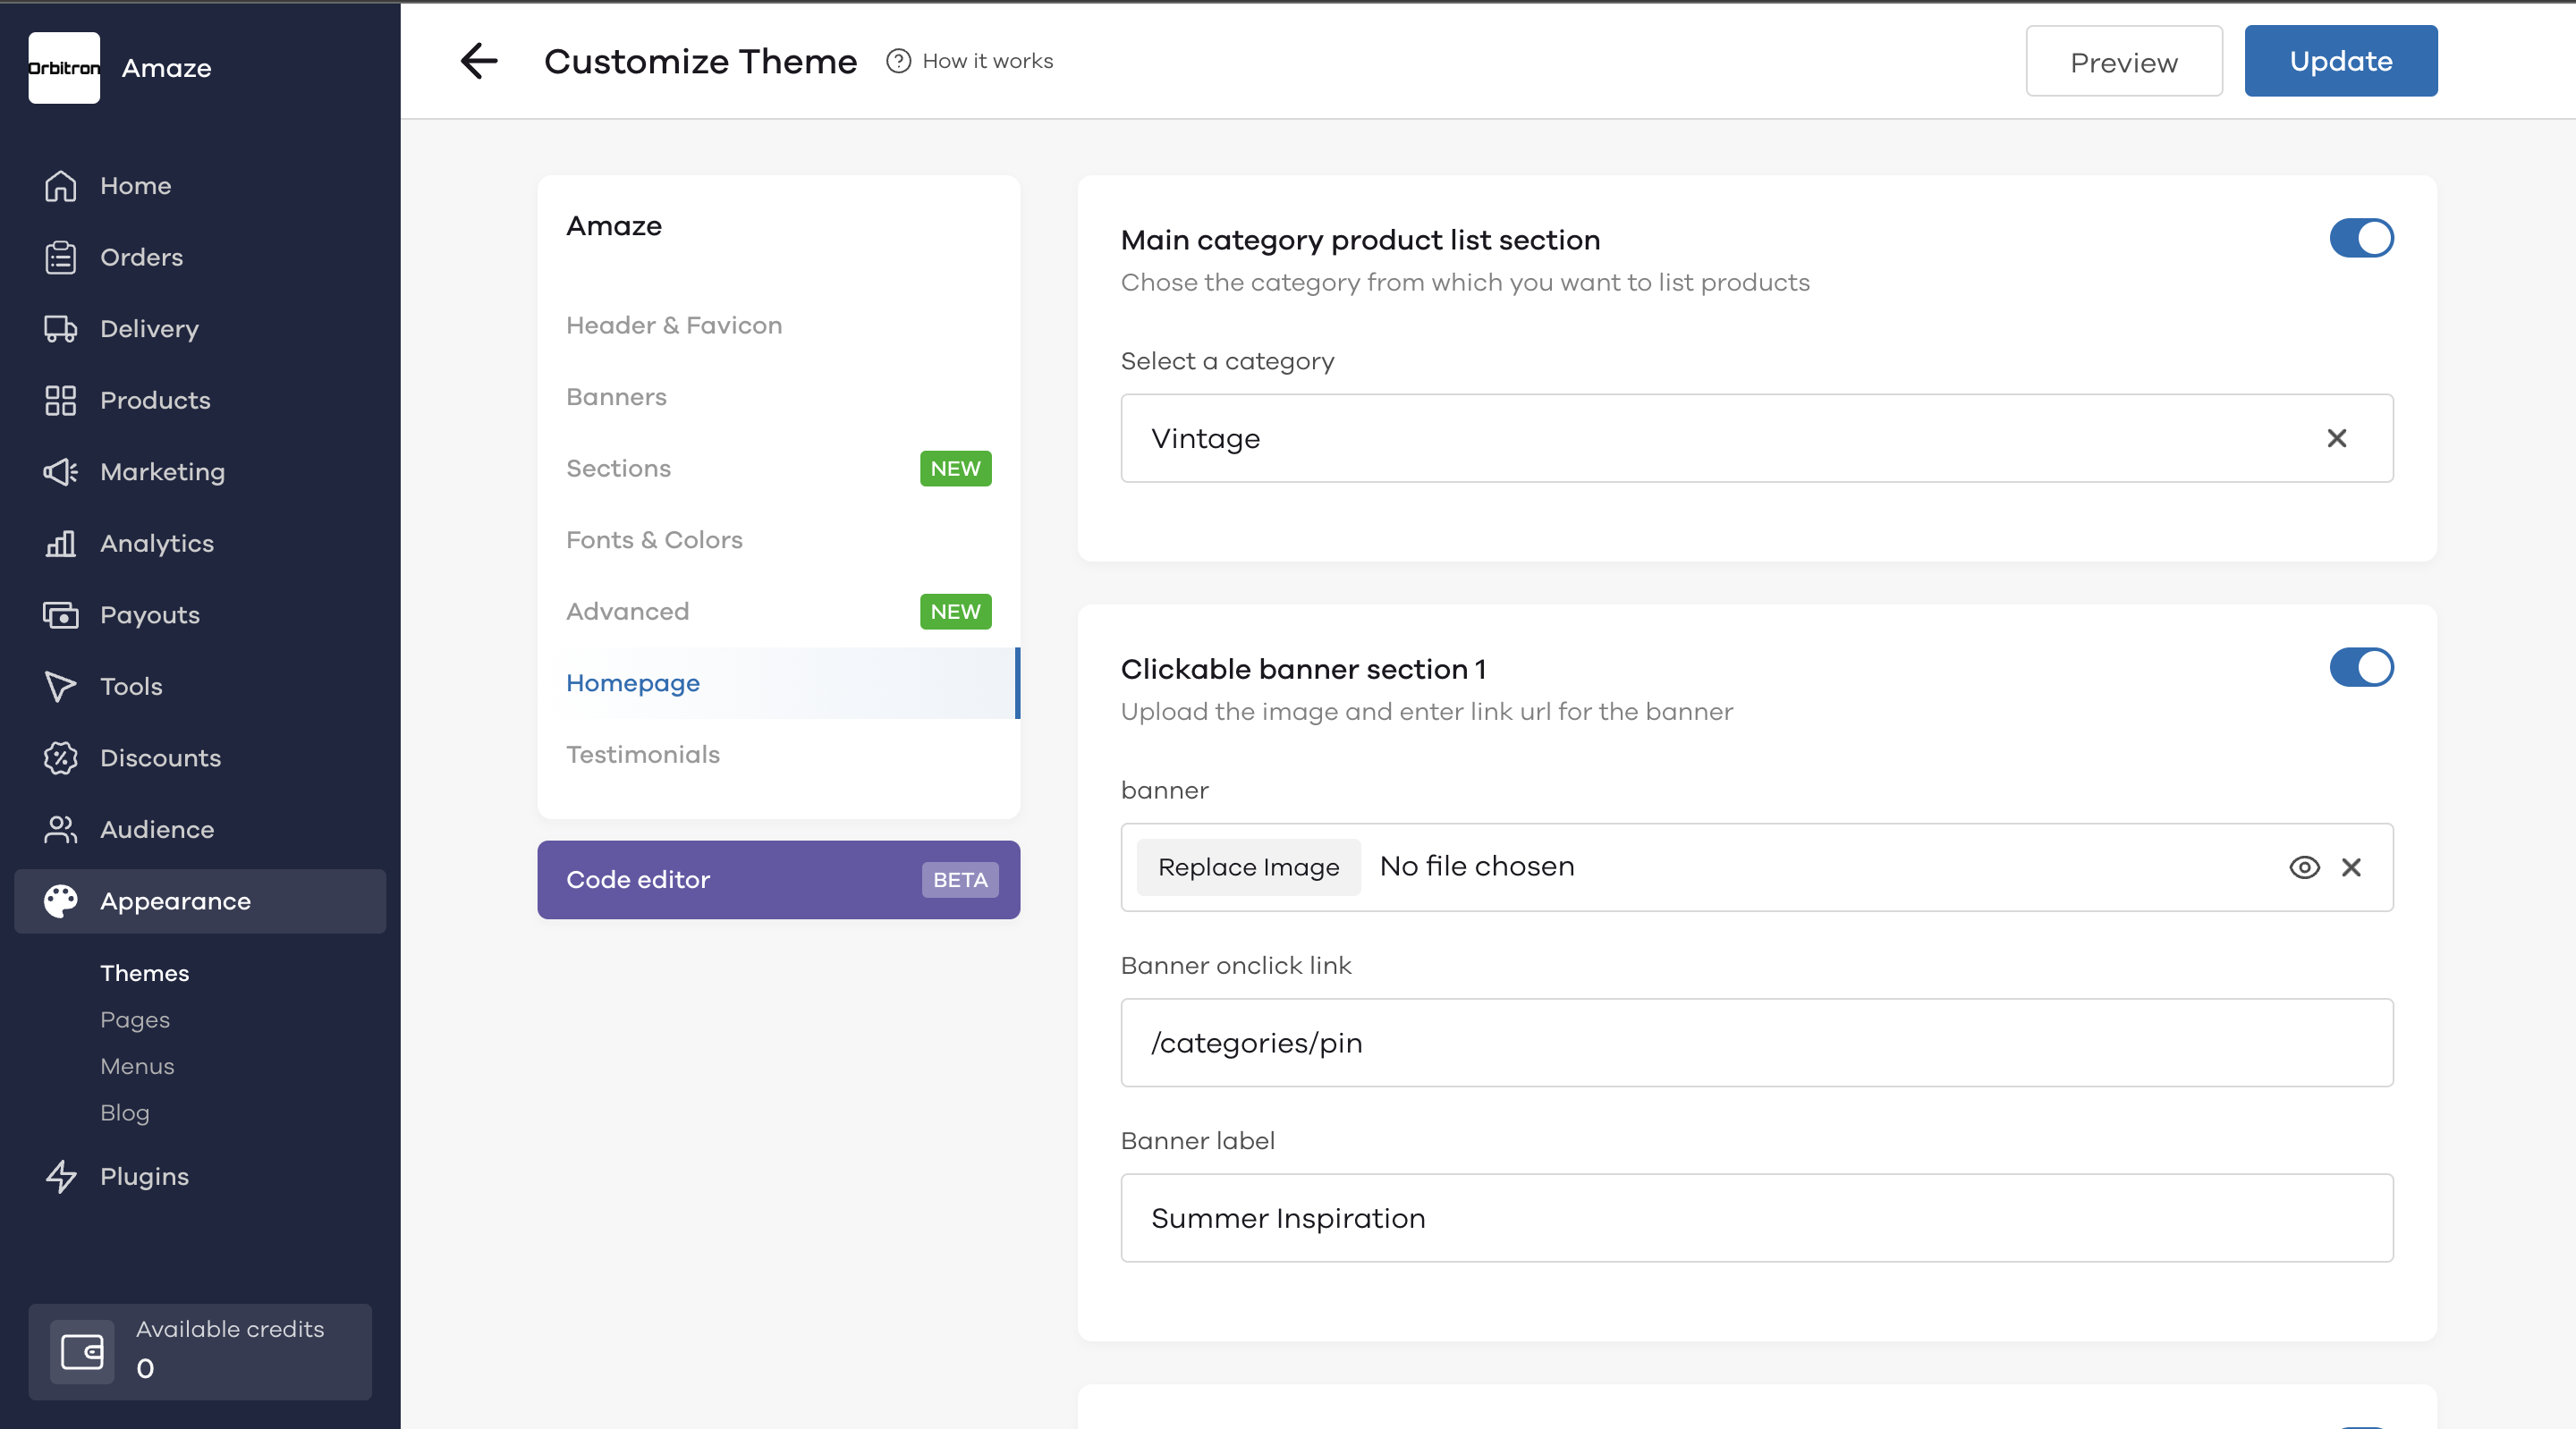Screen dimensions: 2576x1429
Task: Turn off Clickable banner section 1 toggle
Action: (x=2361, y=667)
